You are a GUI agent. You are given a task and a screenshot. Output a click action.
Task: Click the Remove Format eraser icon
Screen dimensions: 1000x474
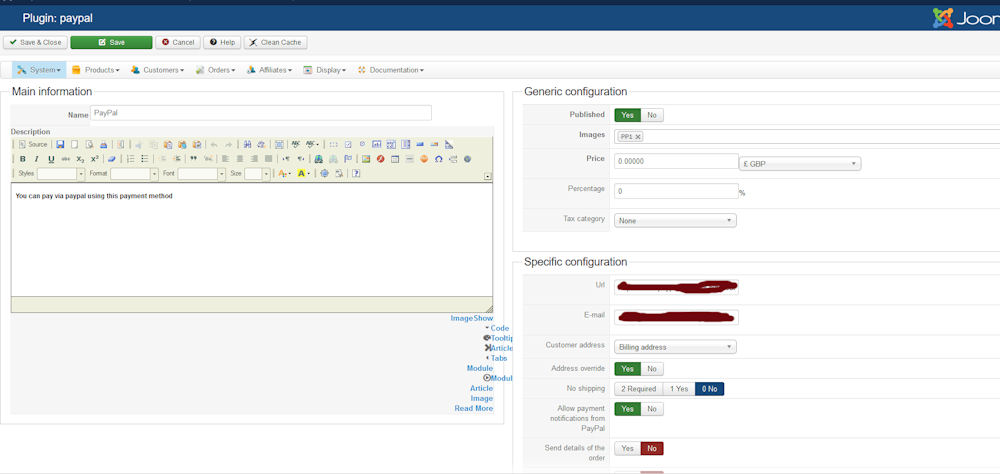(x=112, y=159)
